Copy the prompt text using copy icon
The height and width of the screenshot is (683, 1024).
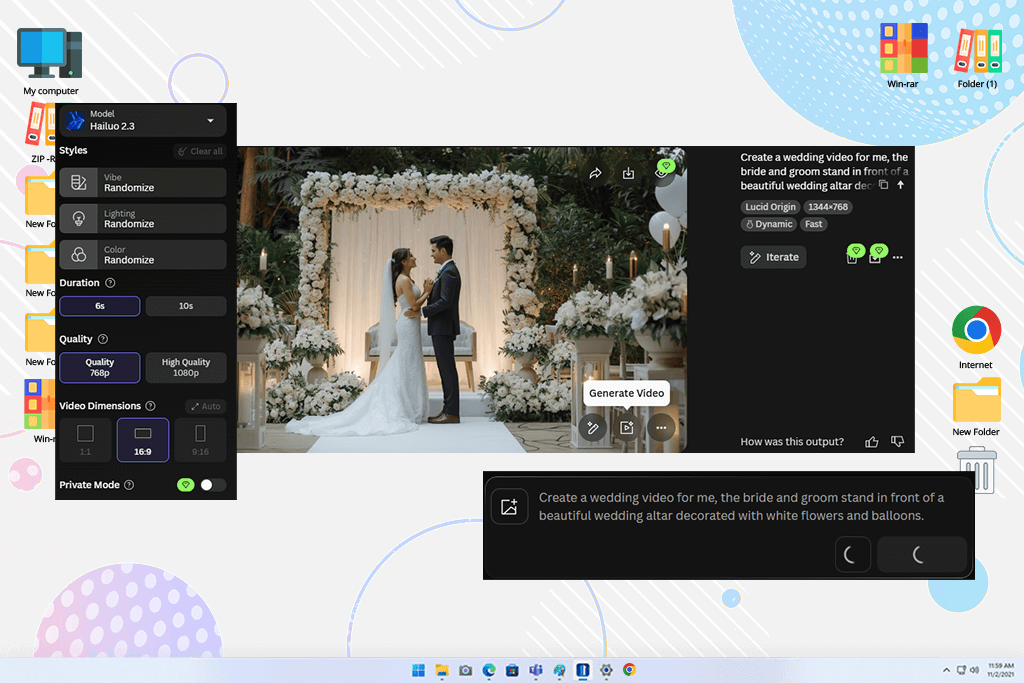pos(883,185)
